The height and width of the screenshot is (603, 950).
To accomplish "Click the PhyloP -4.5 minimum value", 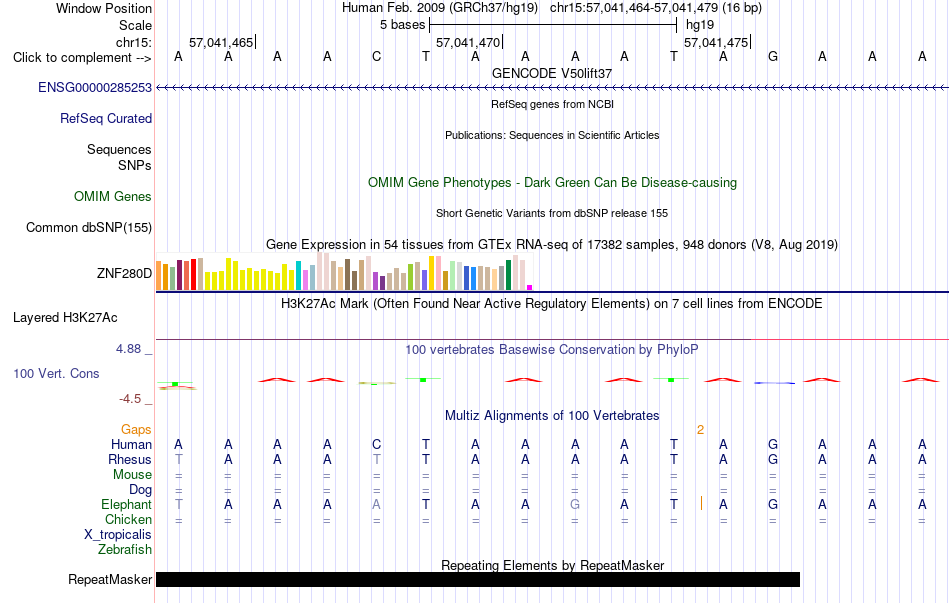I will coord(130,399).
